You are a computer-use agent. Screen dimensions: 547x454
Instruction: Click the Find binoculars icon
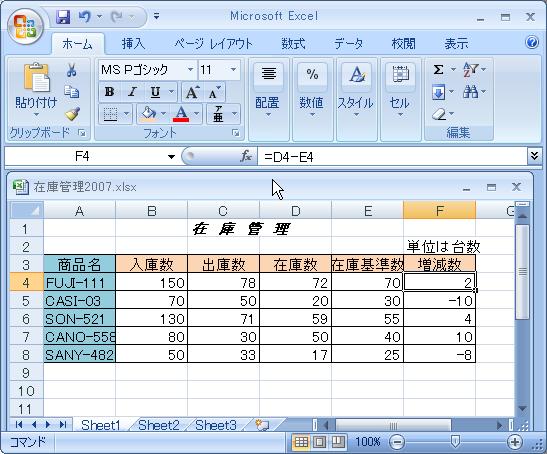471,92
